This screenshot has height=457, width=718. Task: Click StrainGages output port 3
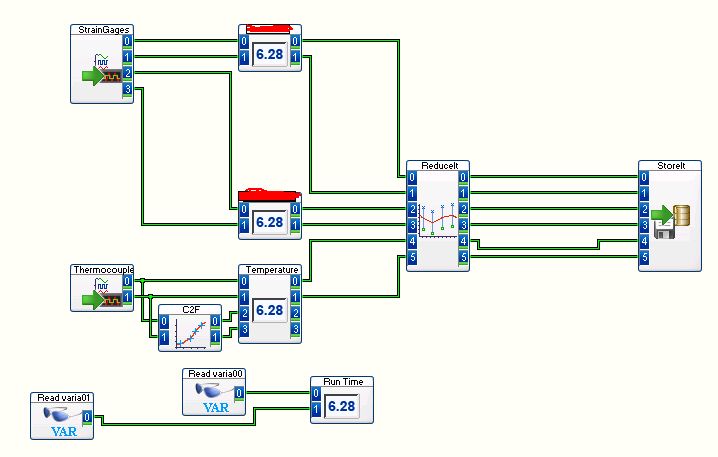[127, 89]
